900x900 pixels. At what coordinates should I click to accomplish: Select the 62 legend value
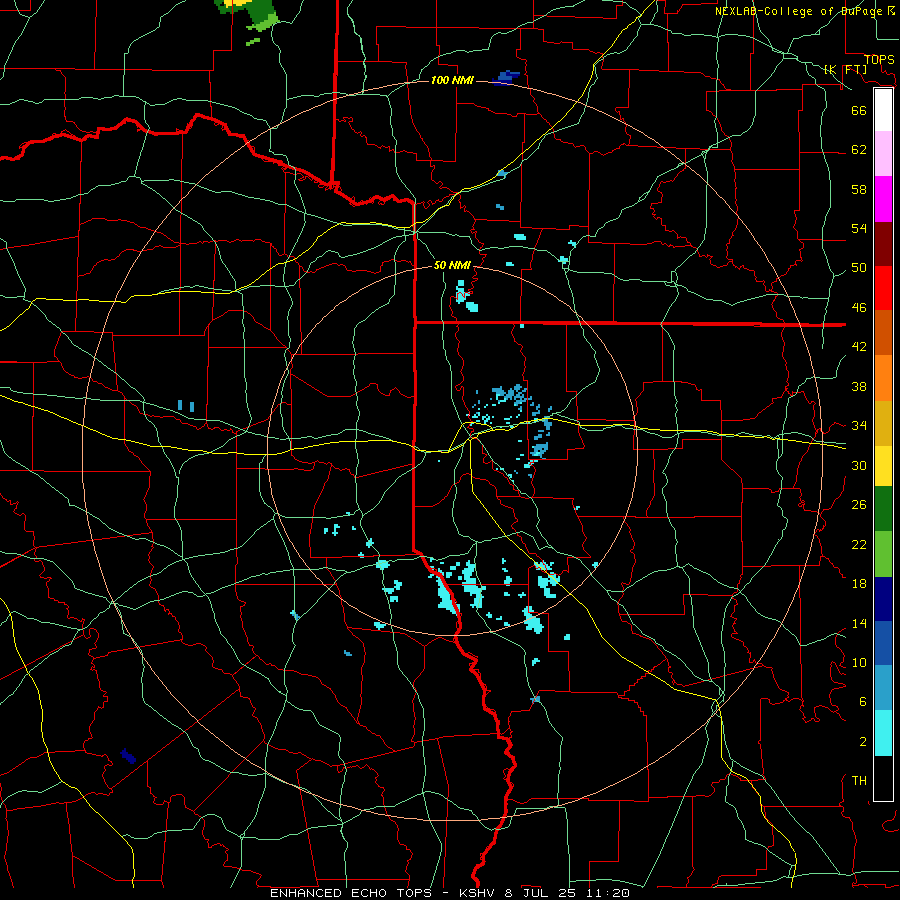[859, 150]
